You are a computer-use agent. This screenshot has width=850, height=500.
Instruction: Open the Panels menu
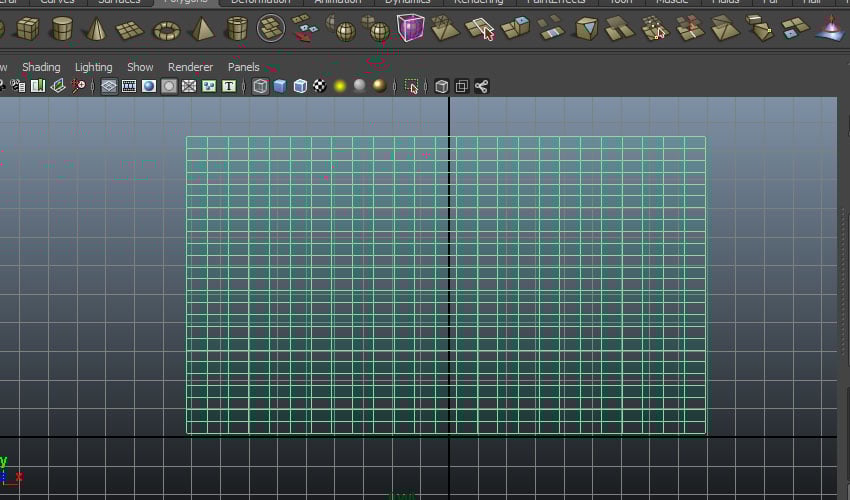point(243,67)
